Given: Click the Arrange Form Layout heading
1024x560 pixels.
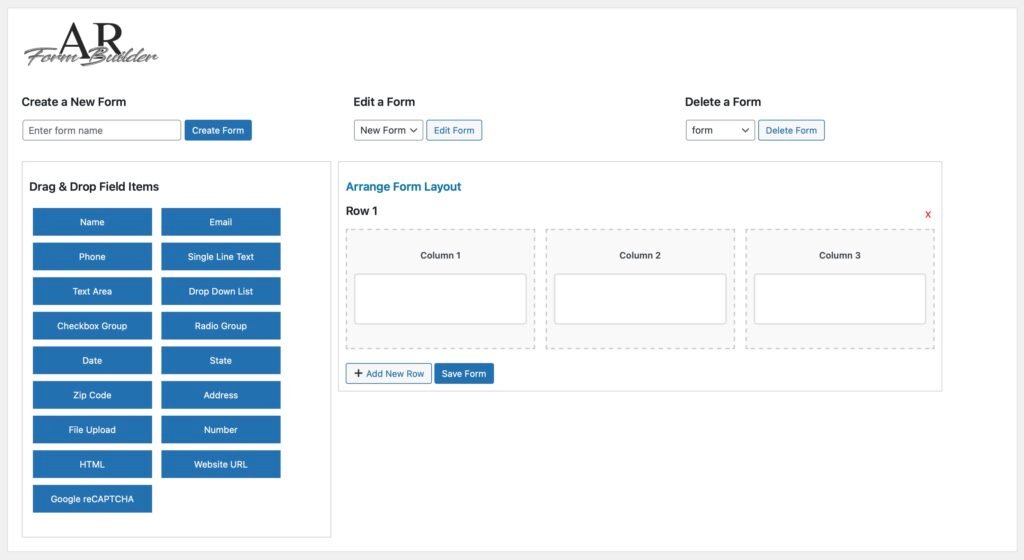Looking at the screenshot, I should click(403, 187).
